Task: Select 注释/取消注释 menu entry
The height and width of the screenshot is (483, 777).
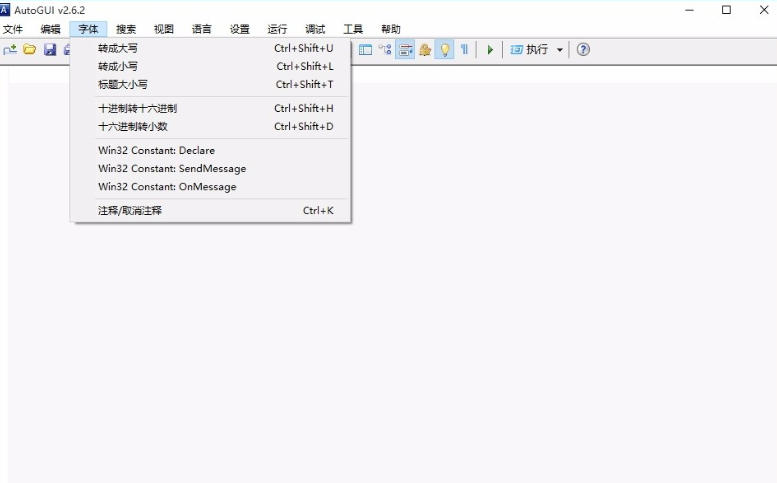Action: pyautogui.click(x=211, y=211)
